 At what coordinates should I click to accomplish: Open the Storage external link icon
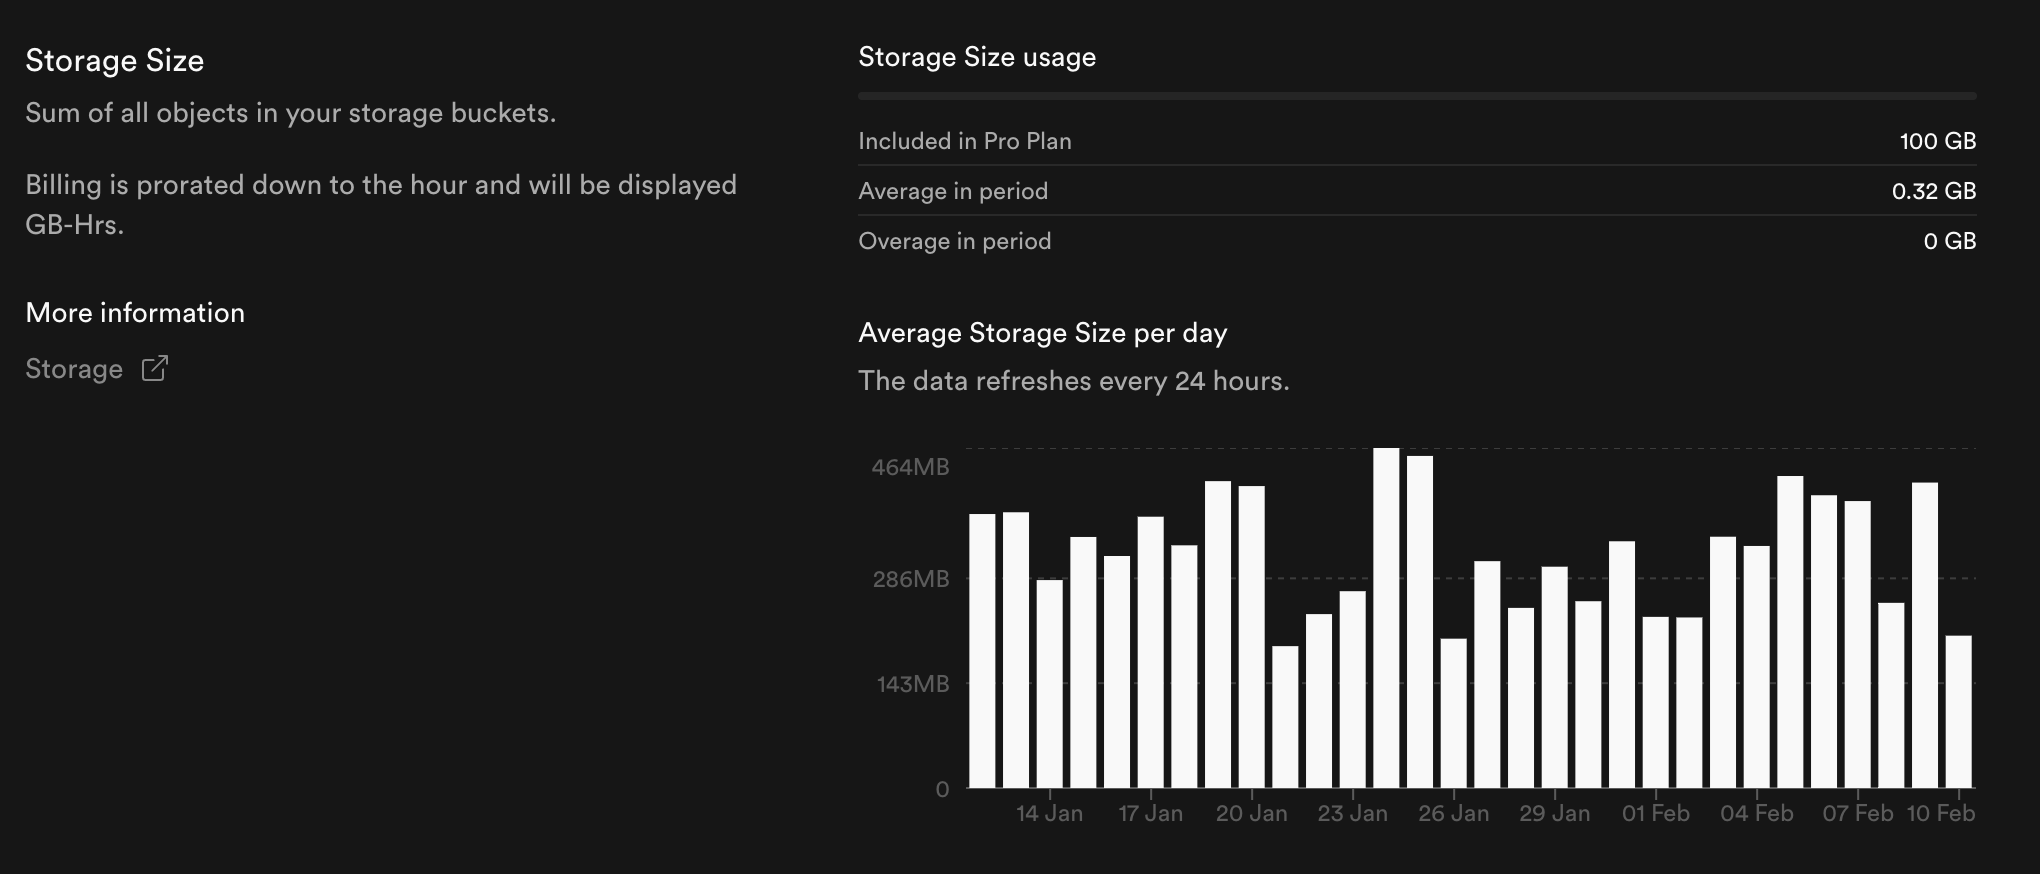coord(155,369)
